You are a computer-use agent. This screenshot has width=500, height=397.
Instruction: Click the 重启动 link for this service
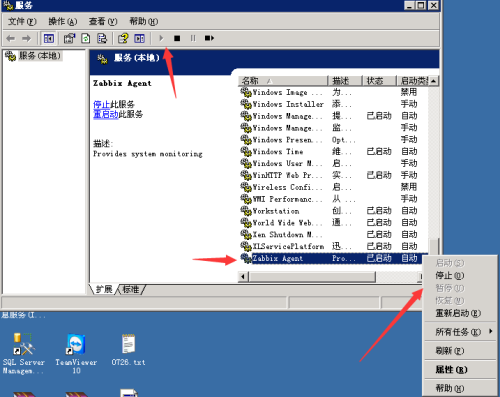click(x=106, y=114)
